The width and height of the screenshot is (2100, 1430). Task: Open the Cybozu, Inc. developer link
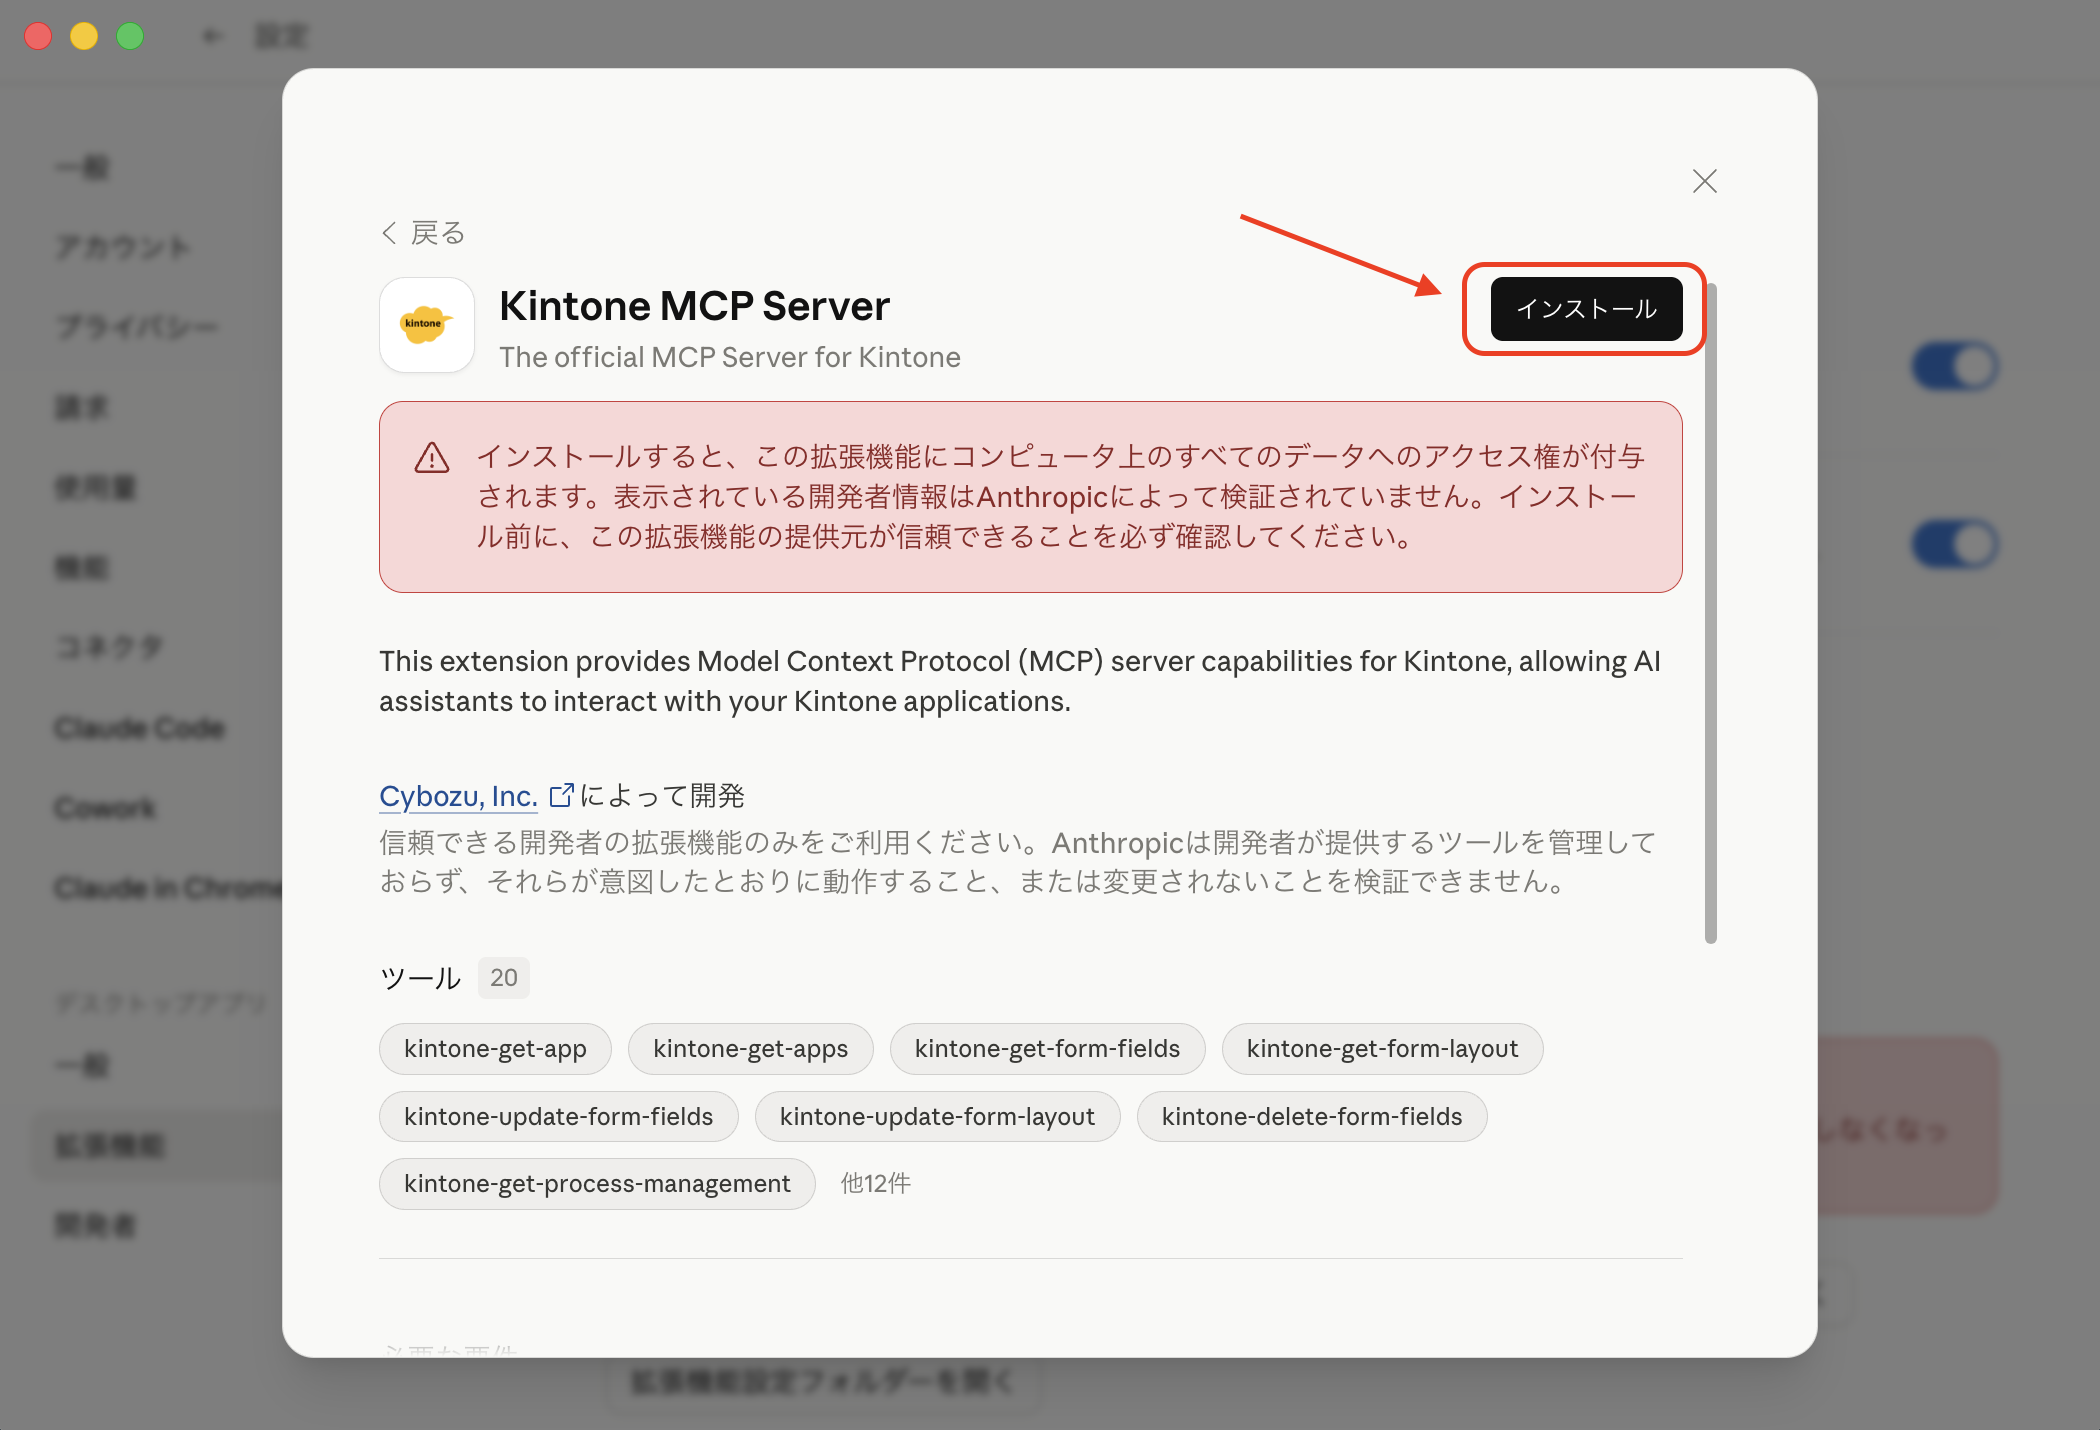[x=458, y=796]
